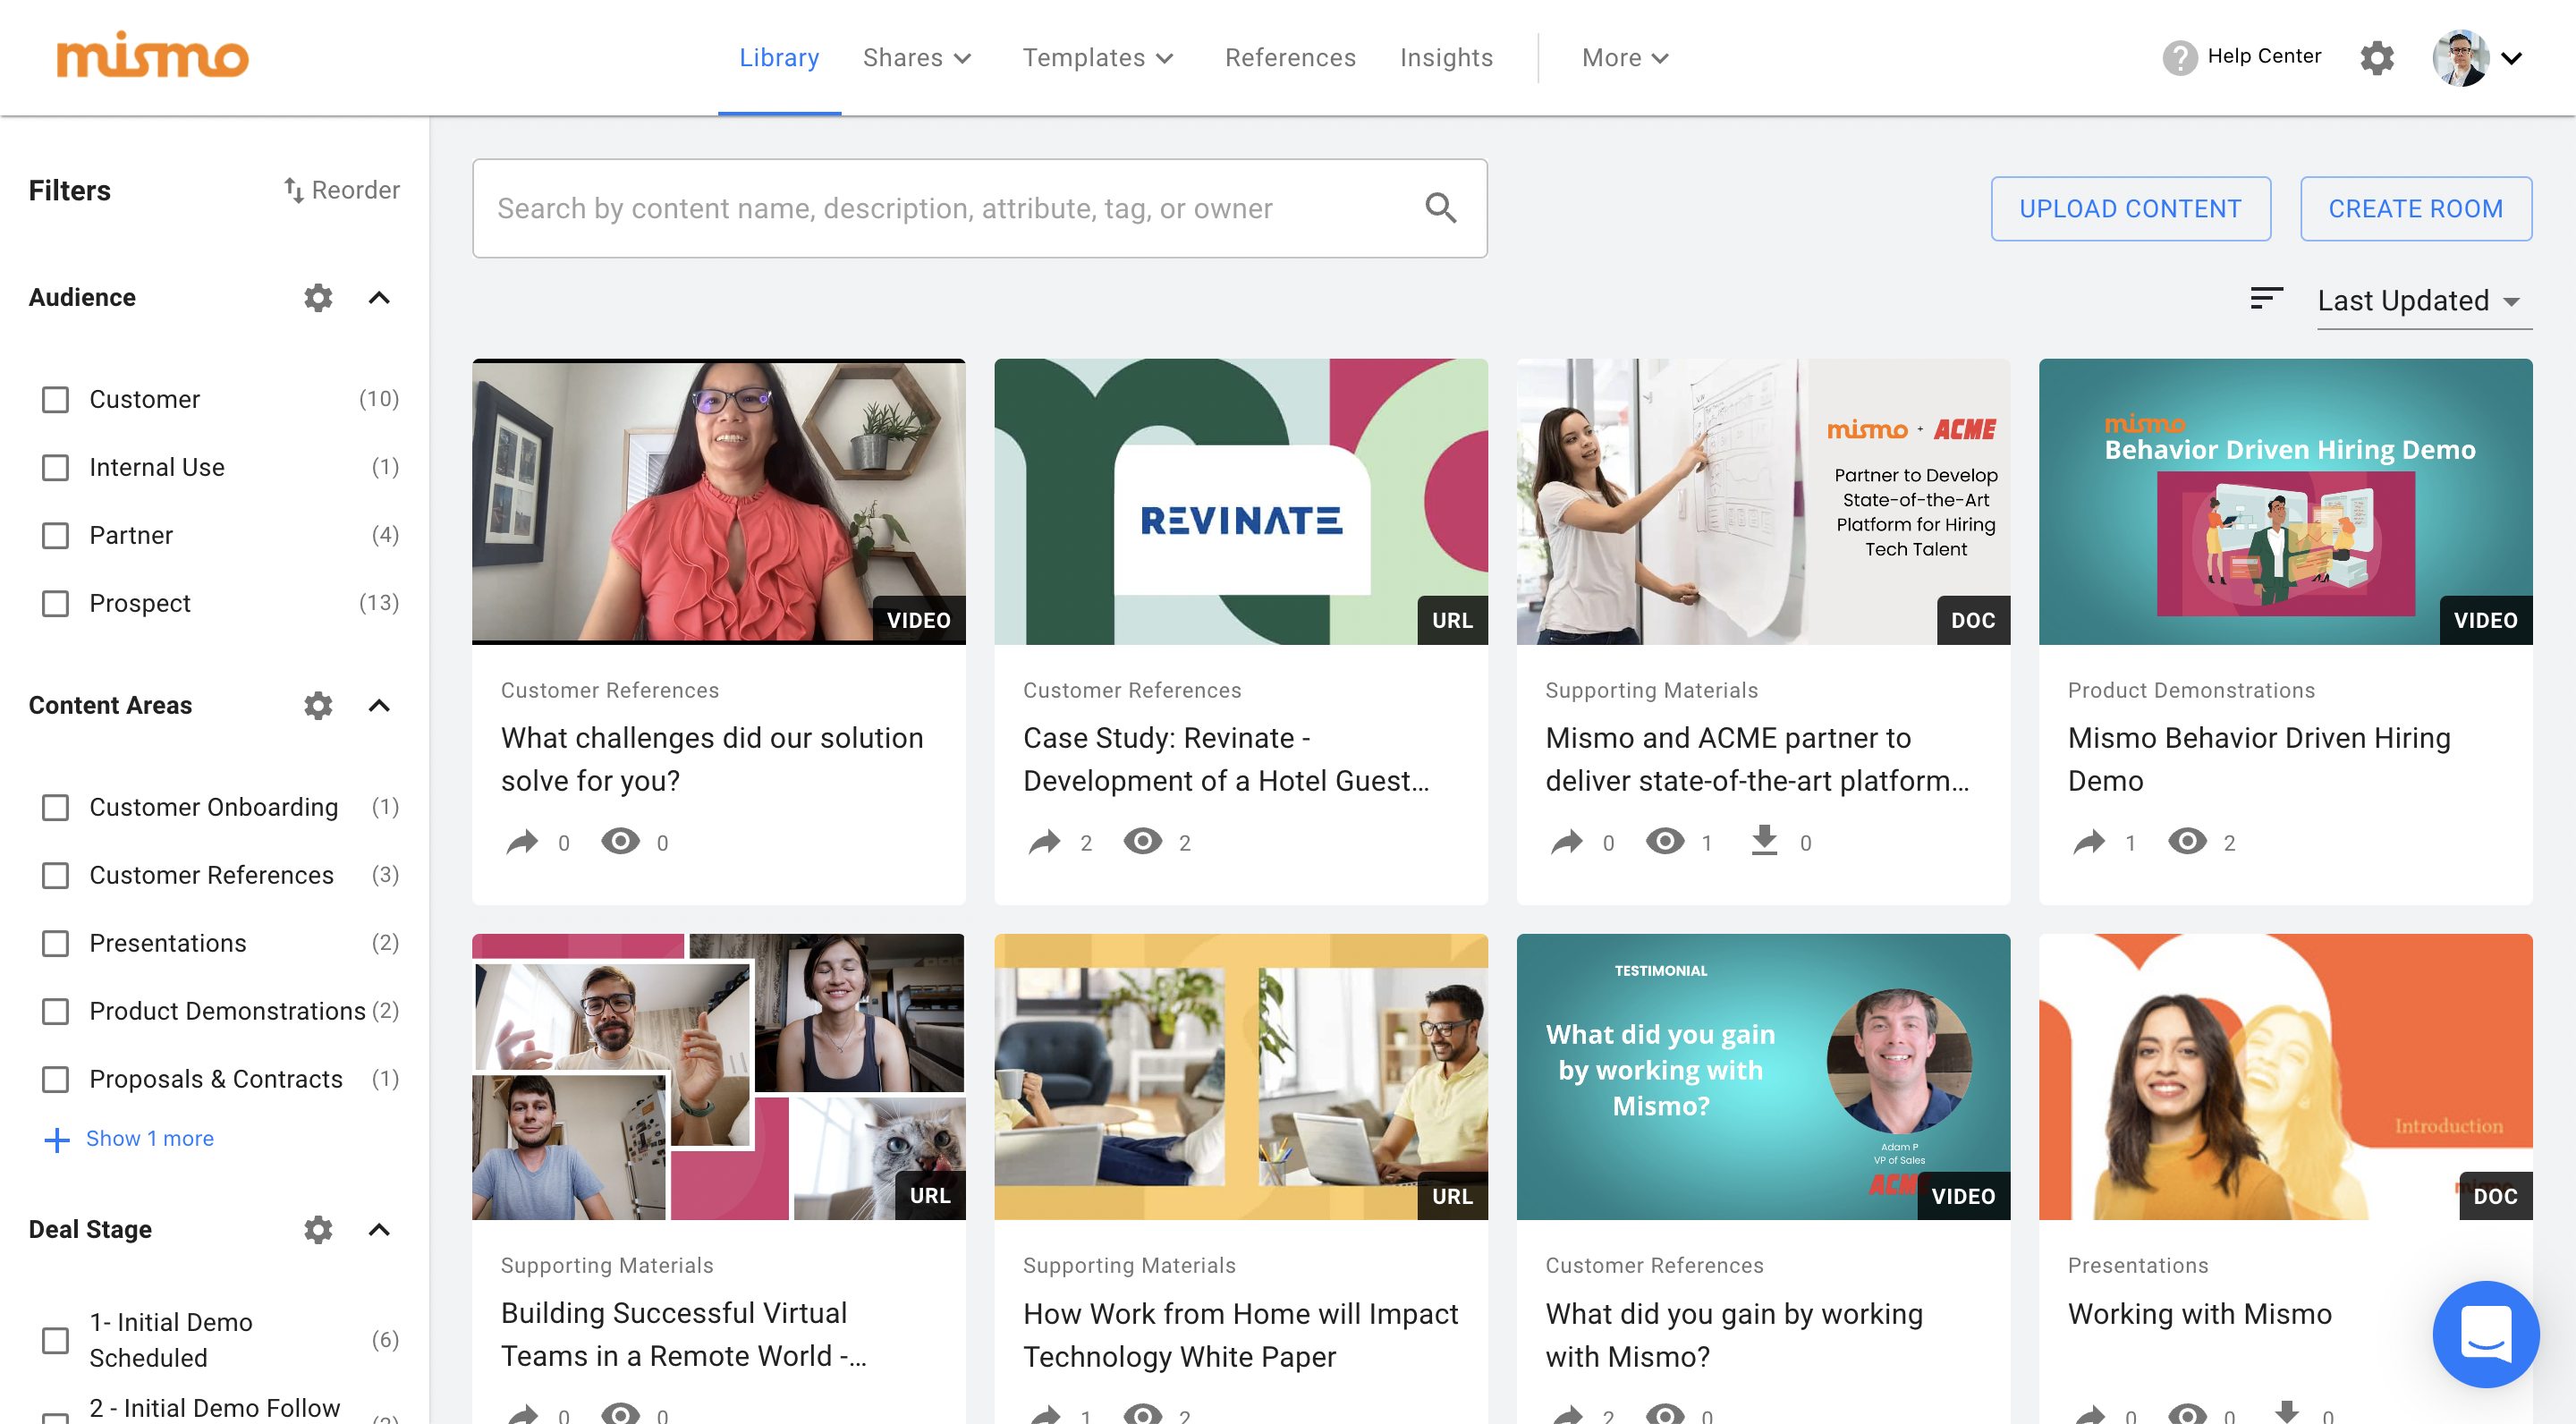Open the Audience filter settings gear
Image resolution: width=2576 pixels, height=1424 pixels.
point(318,298)
